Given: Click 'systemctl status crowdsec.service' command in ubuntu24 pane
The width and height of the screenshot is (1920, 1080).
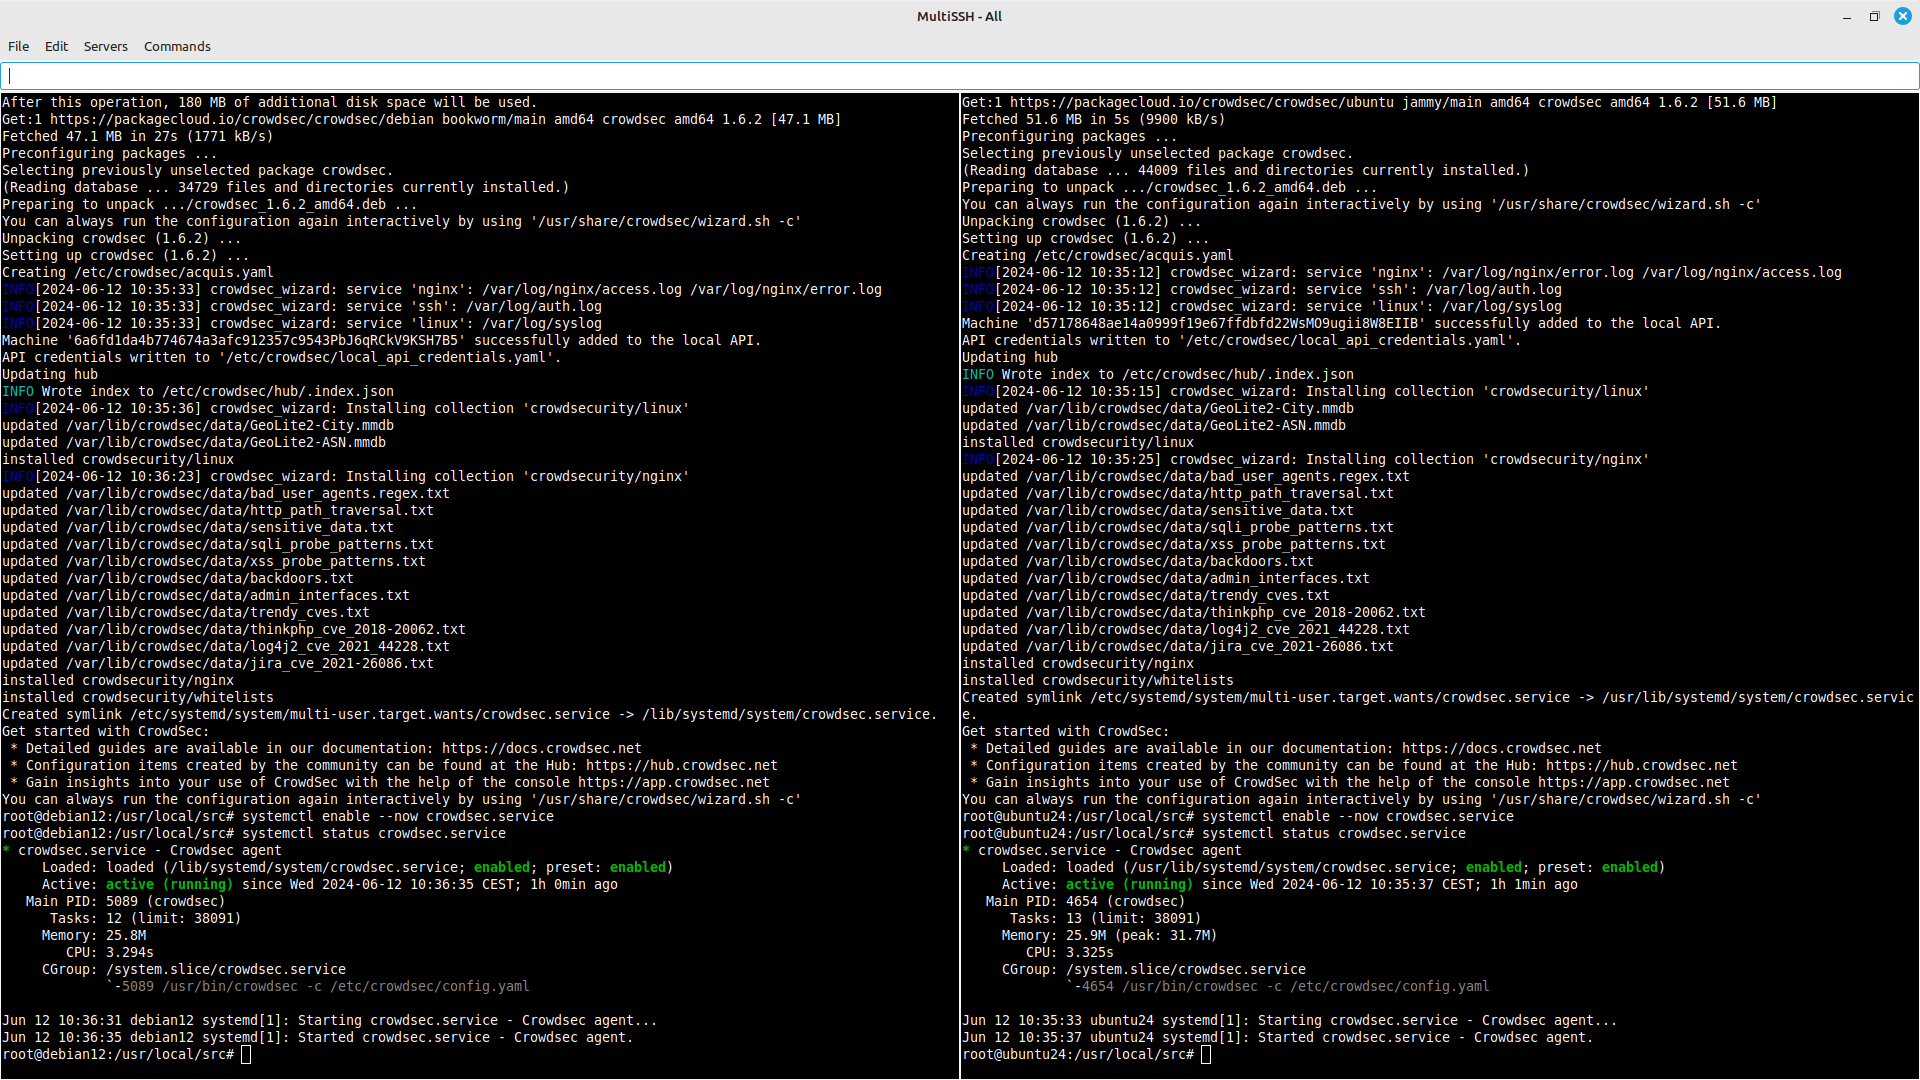Looking at the screenshot, I should pos(1334,833).
